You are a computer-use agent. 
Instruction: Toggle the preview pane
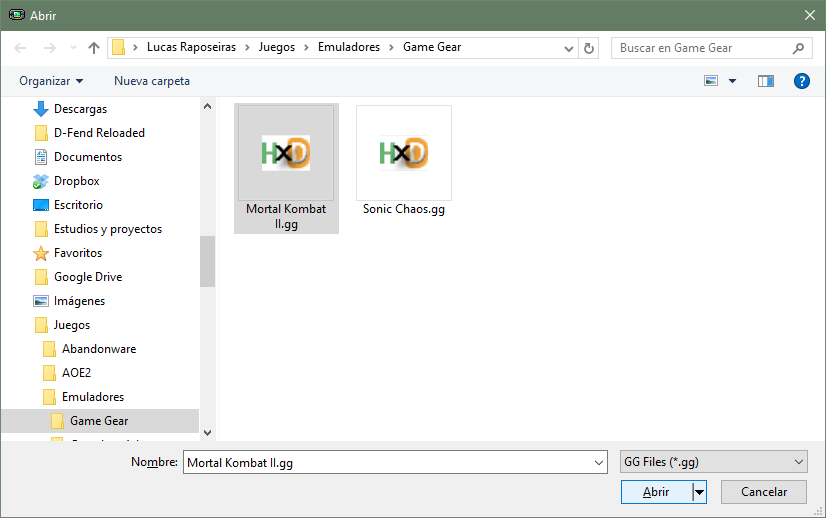click(x=765, y=81)
